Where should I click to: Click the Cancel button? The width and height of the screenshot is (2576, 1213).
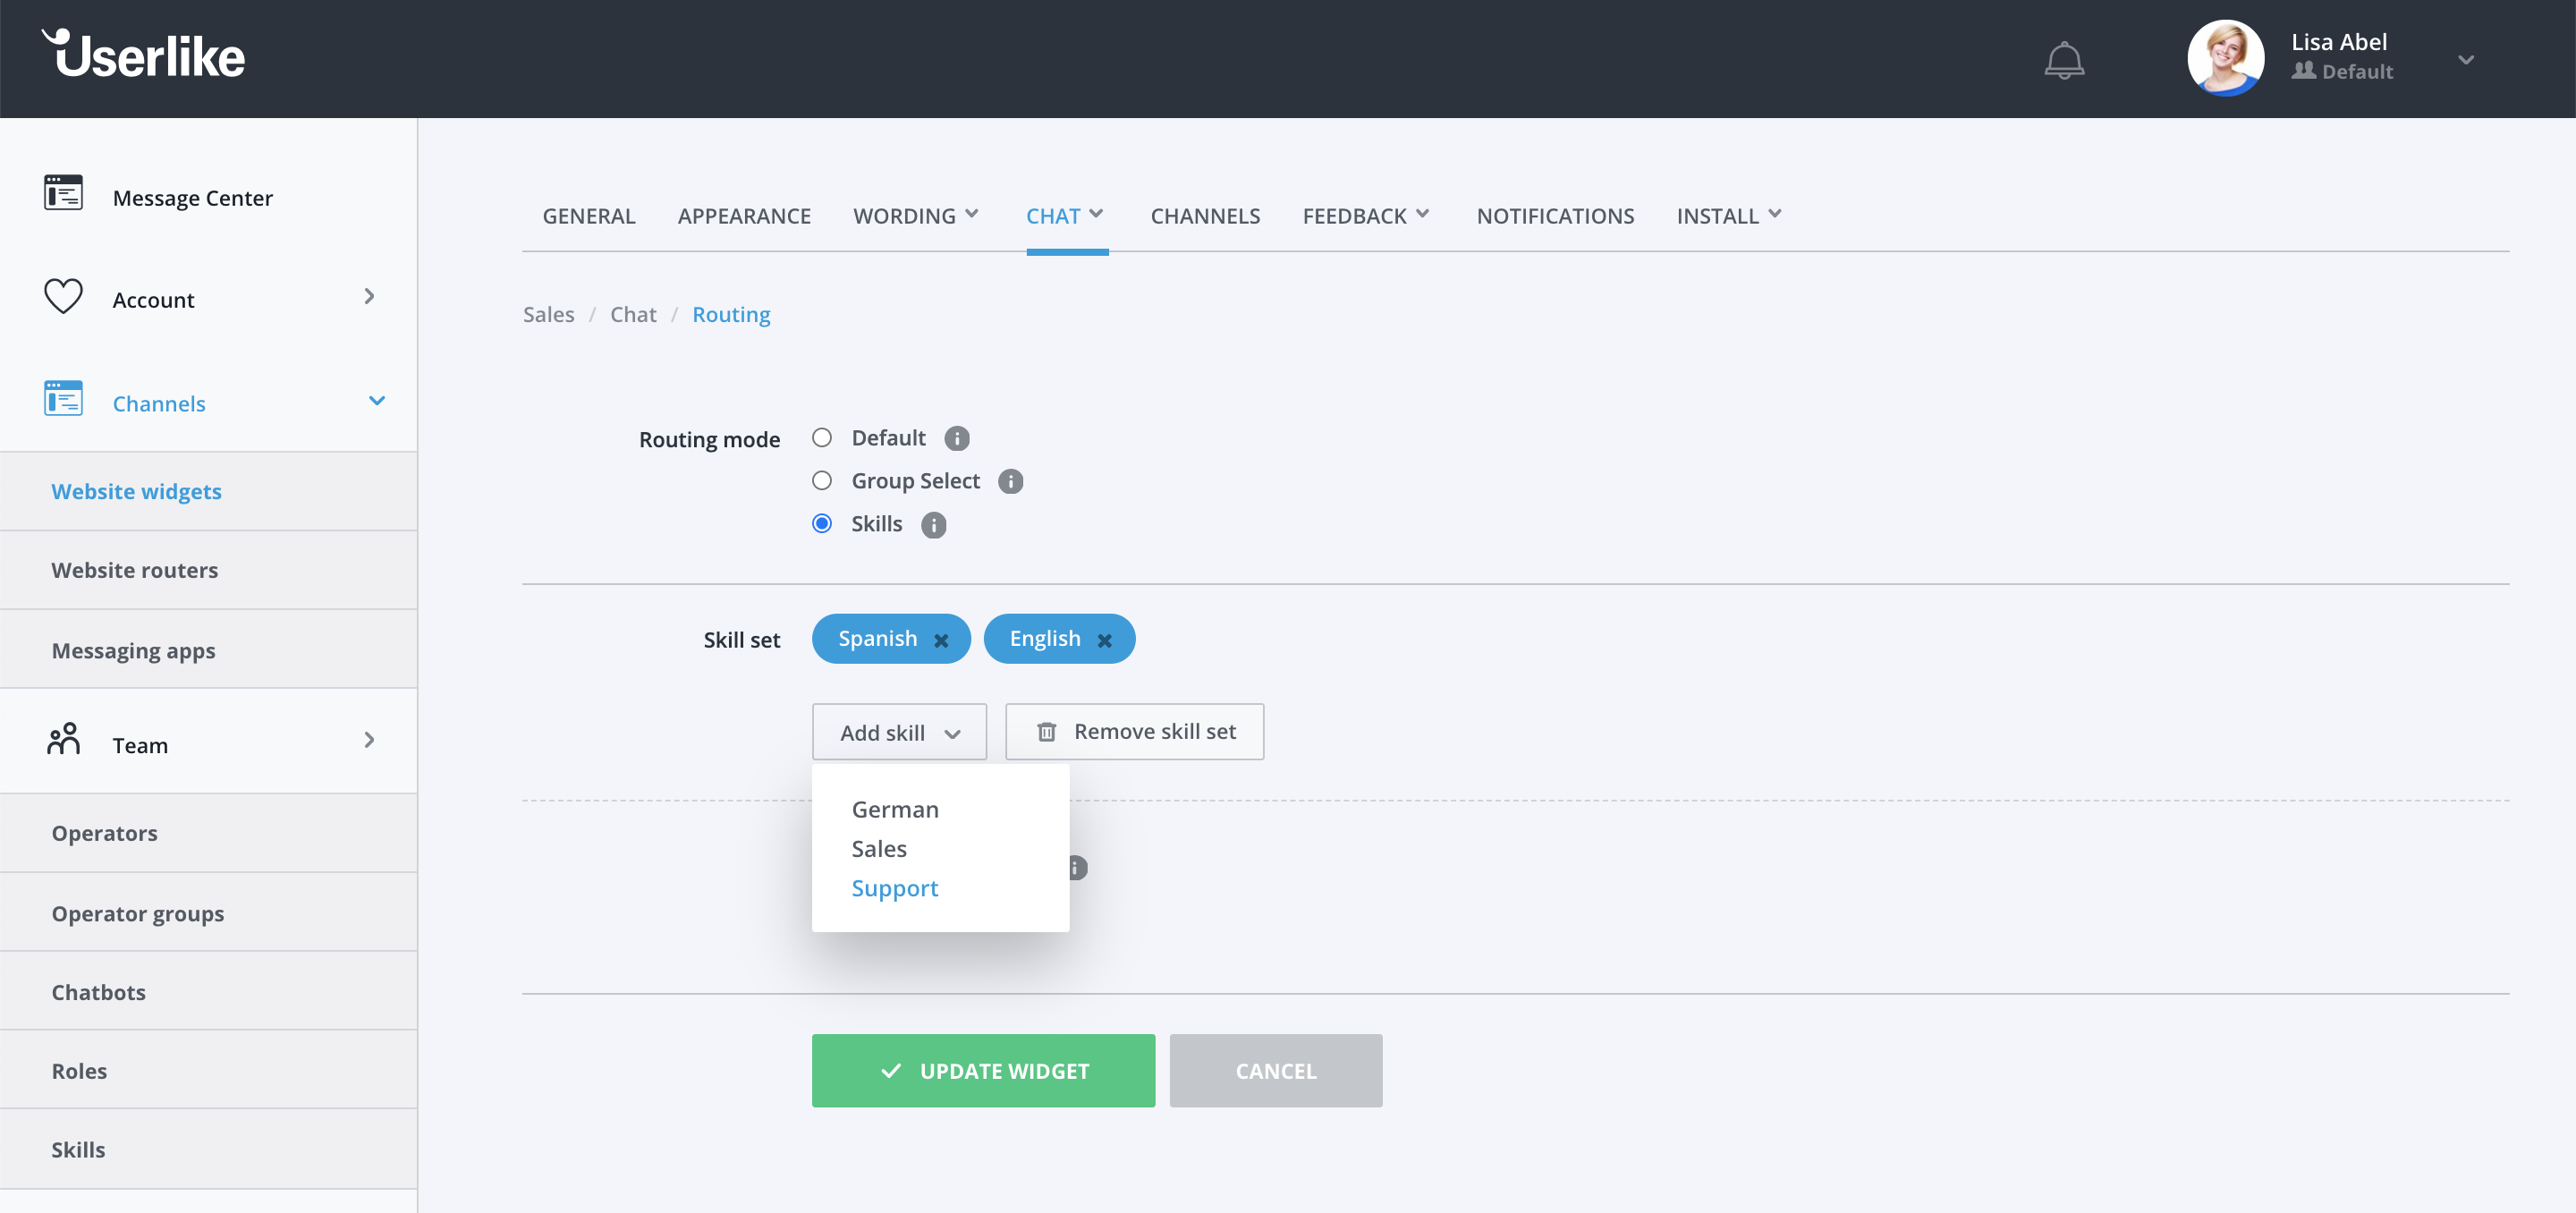coord(1276,1070)
